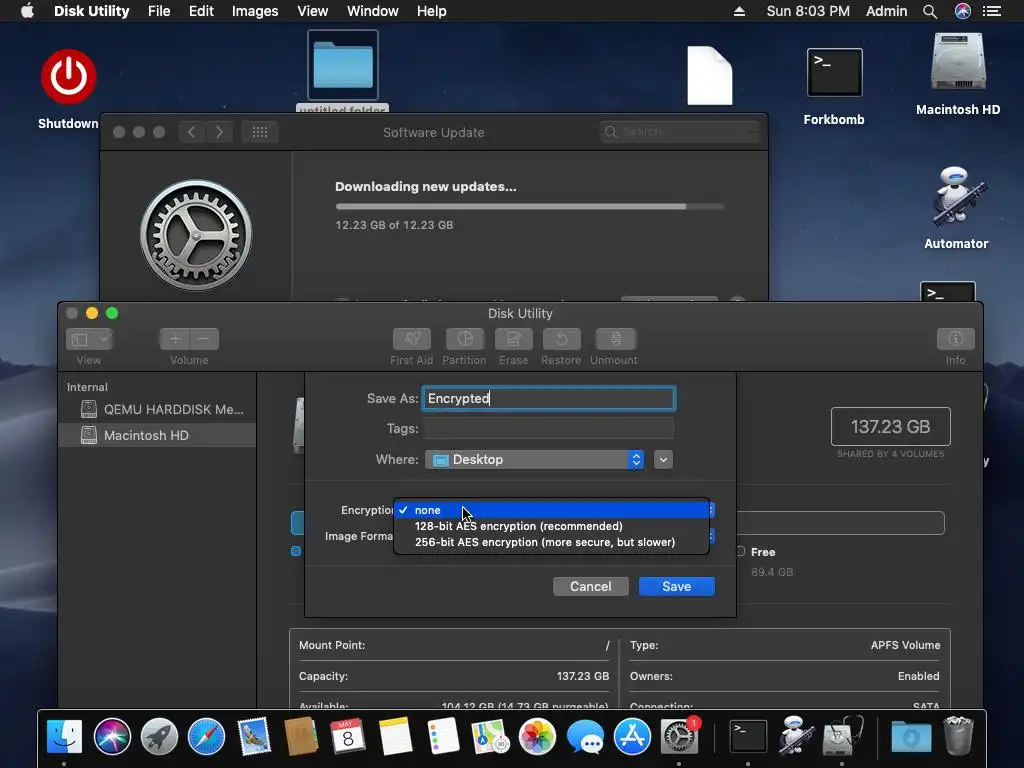
Task: Open Photos from the Dock
Action: [537, 737]
